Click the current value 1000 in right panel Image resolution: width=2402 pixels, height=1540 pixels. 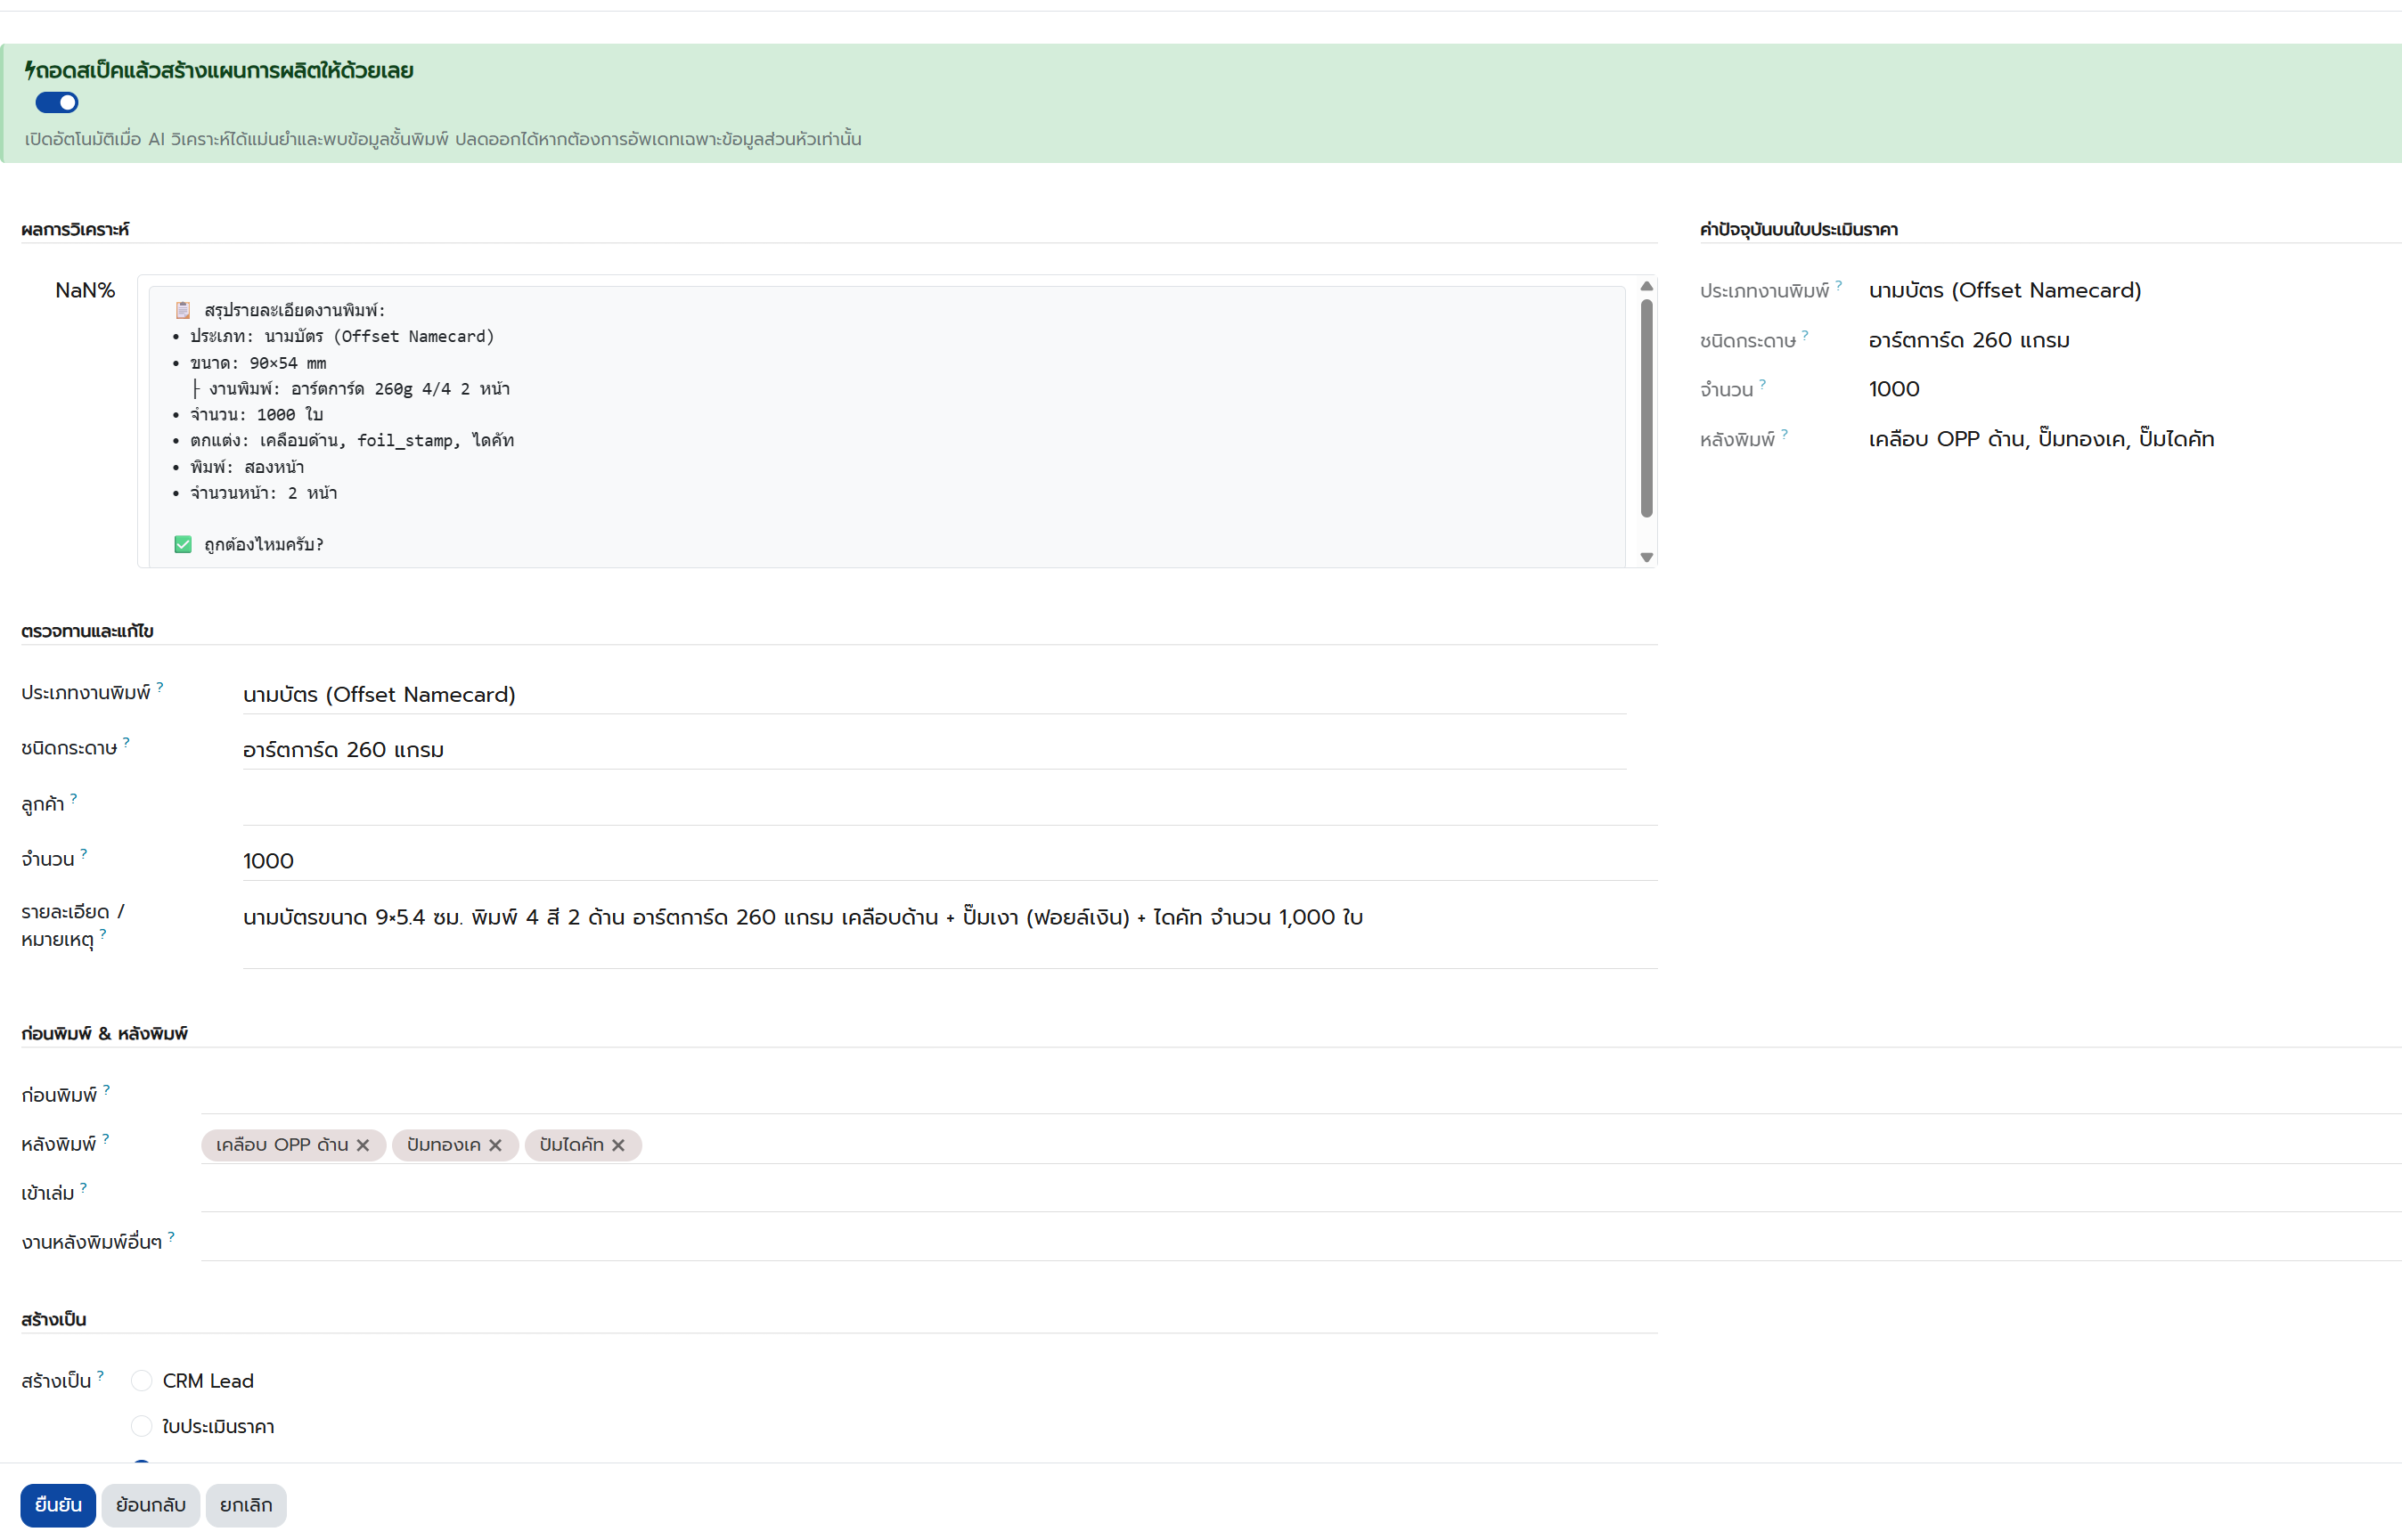tap(1894, 389)
